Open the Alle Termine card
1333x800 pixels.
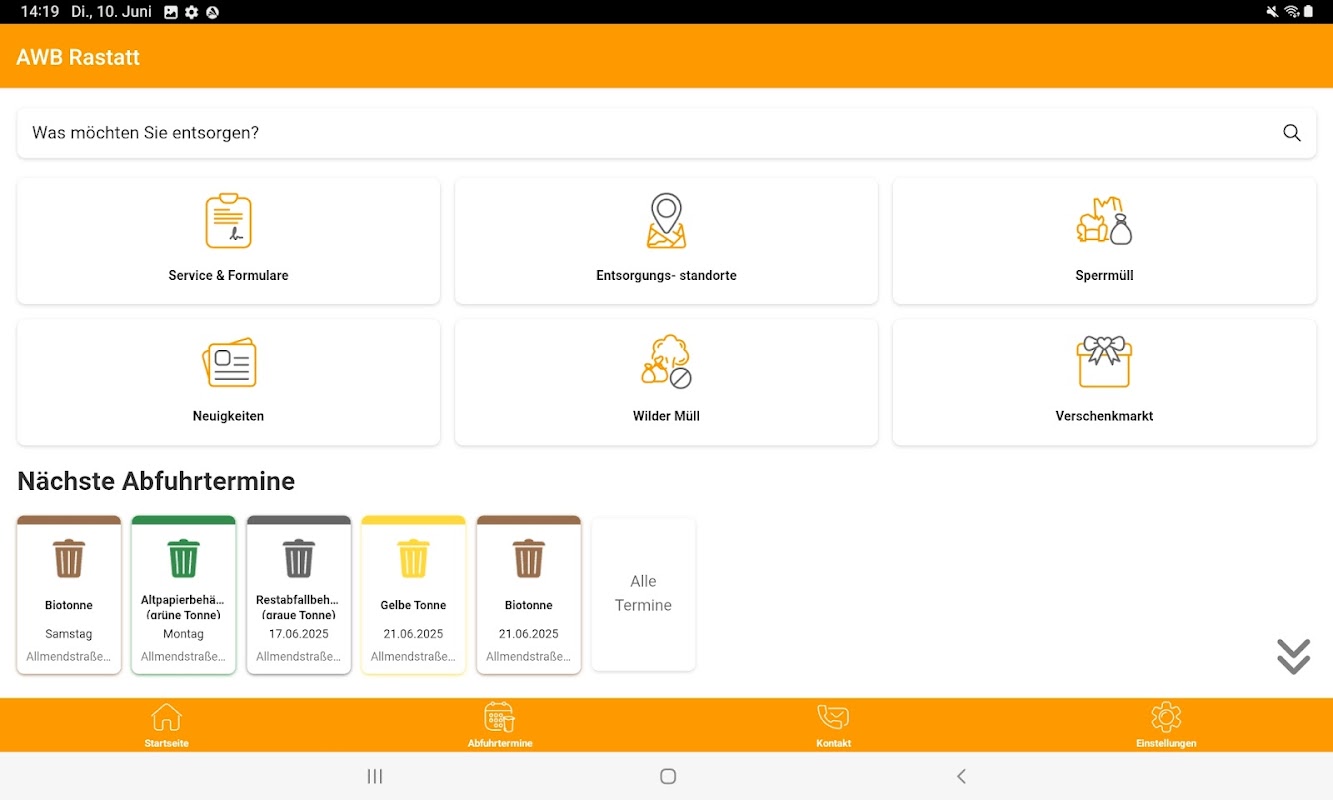pos(643,594)
